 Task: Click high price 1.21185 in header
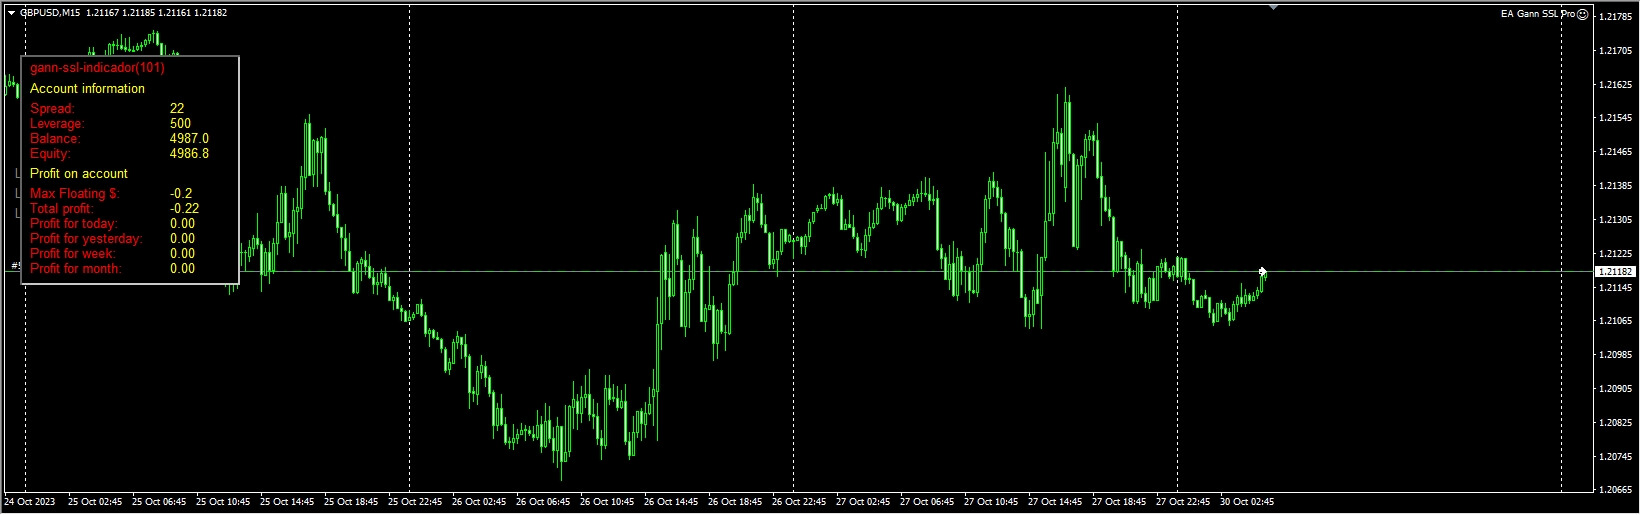point(138,13)
